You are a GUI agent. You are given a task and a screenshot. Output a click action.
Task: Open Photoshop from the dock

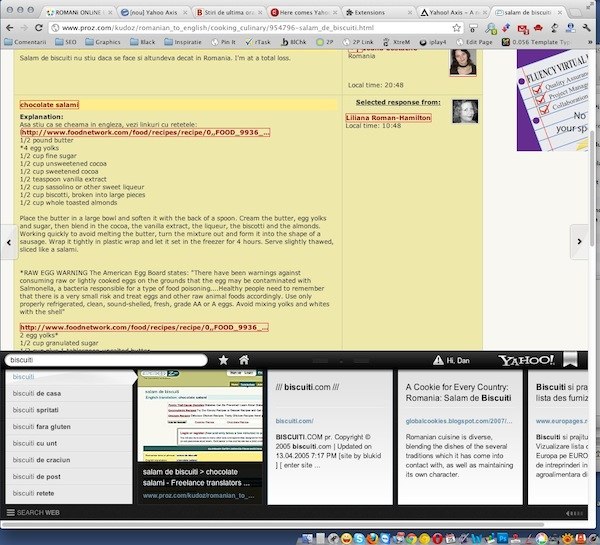coord(502,538)
